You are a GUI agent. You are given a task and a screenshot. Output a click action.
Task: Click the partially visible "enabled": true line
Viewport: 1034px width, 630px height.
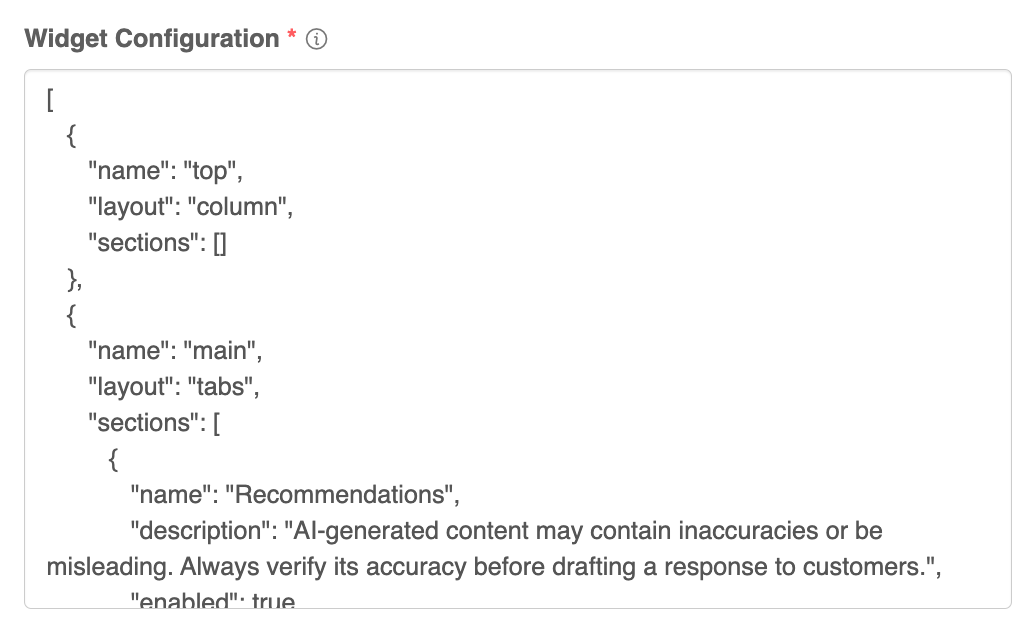pyautogui.click(x=213, y=601)
